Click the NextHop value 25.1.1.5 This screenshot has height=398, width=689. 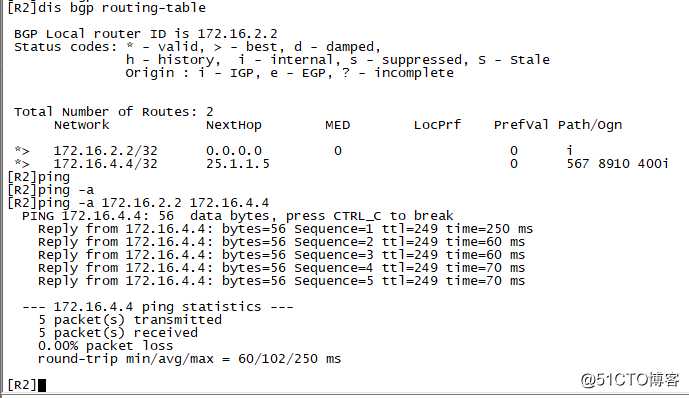click(x=238, y=164)
